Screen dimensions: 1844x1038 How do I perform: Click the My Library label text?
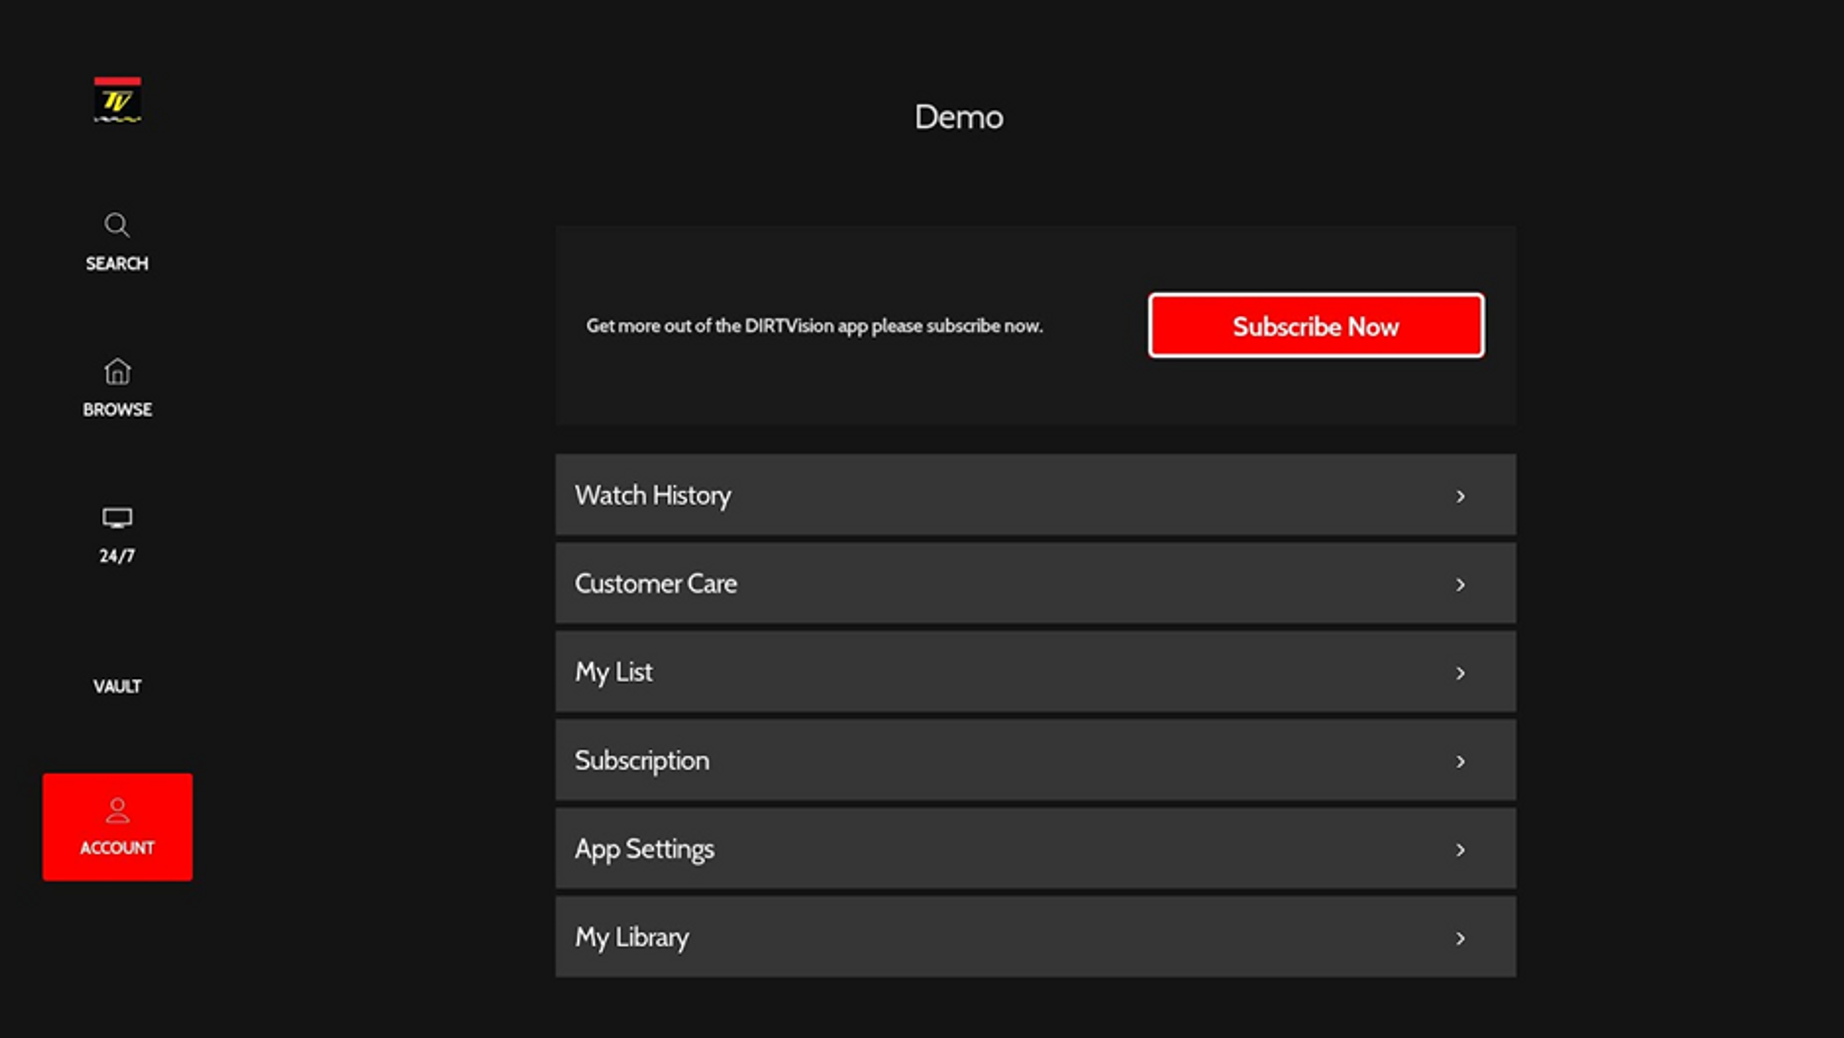click(x=631, y=937)
